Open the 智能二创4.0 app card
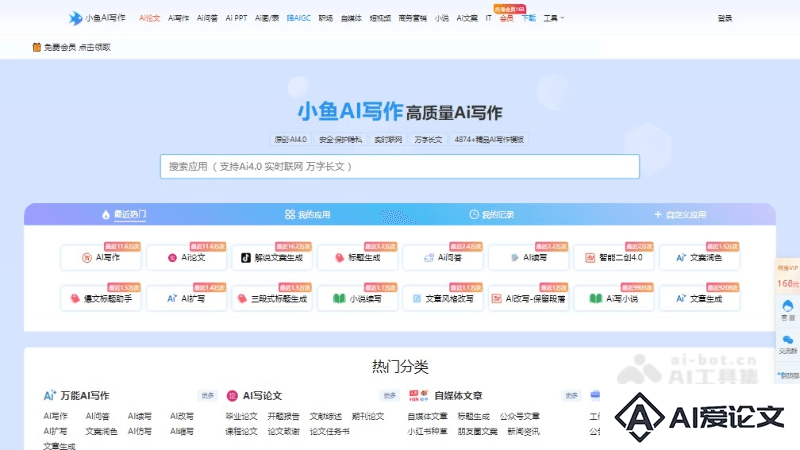 [x=614, y=258]
